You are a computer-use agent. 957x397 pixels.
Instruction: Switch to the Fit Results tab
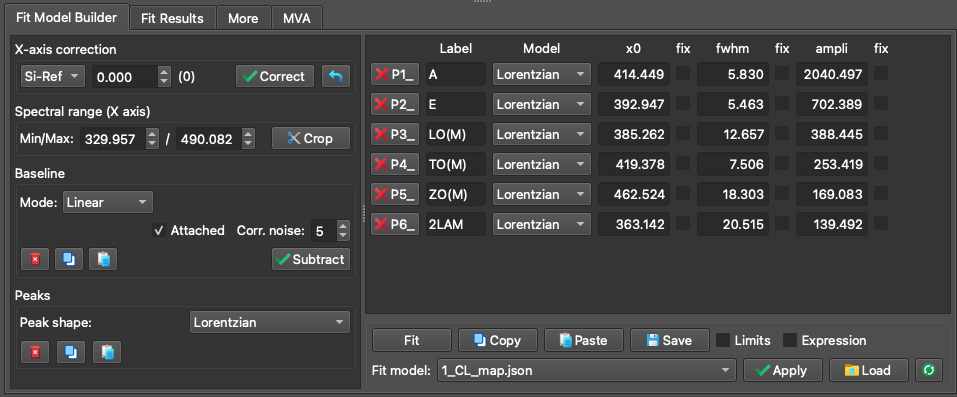point(172,18)
